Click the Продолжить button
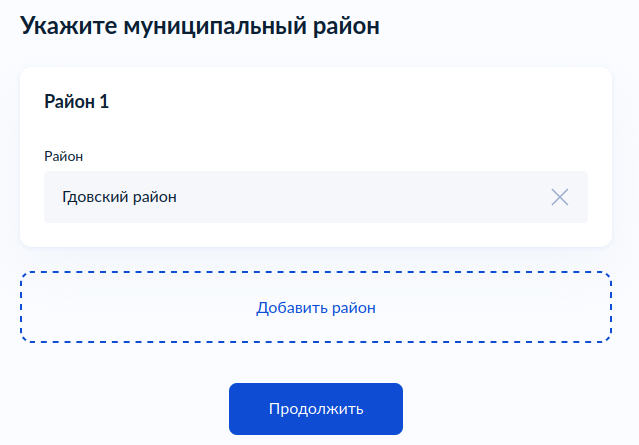The height and width of the screenshot is (445, 639). 316,409
